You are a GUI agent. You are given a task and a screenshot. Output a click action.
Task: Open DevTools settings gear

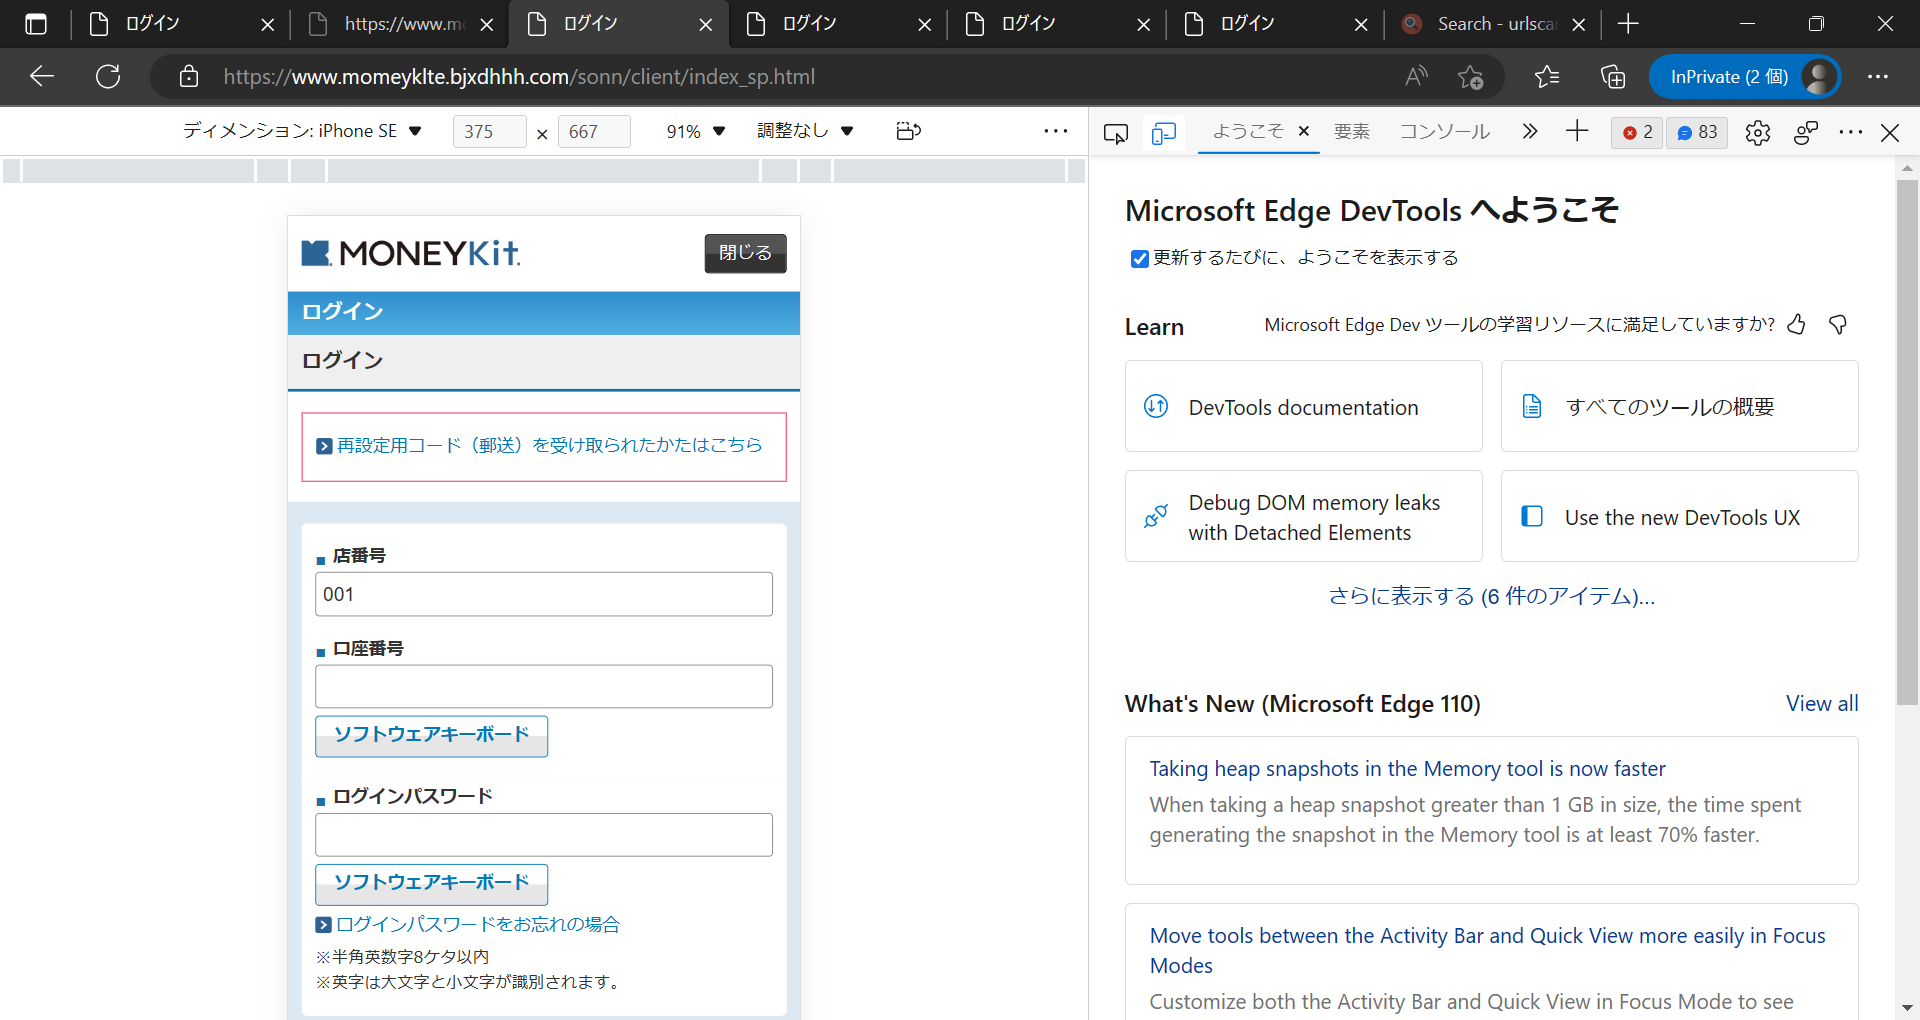pos(1757,132)
